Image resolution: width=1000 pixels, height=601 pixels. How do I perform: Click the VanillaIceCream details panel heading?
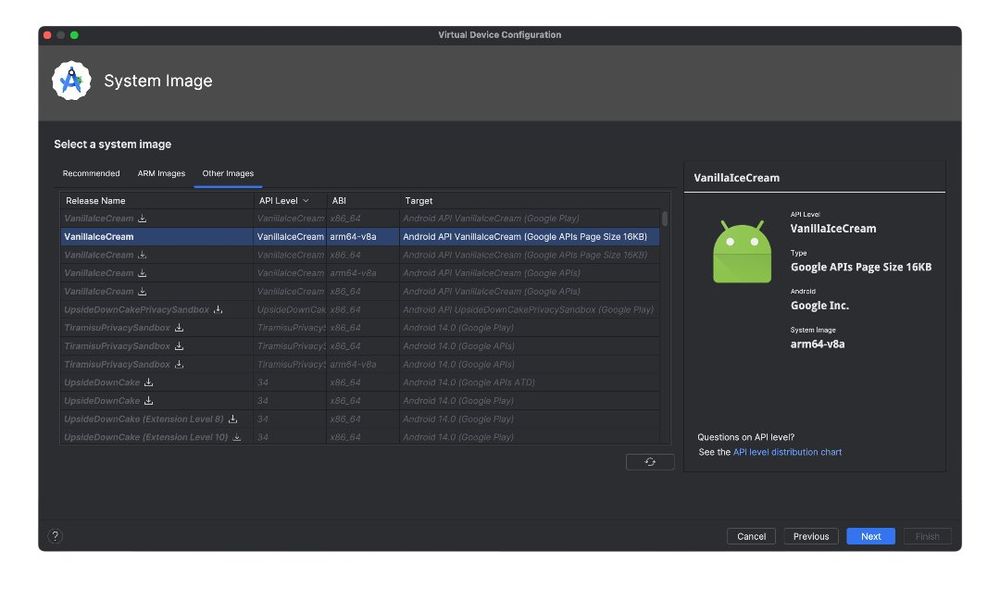[737, 178]
